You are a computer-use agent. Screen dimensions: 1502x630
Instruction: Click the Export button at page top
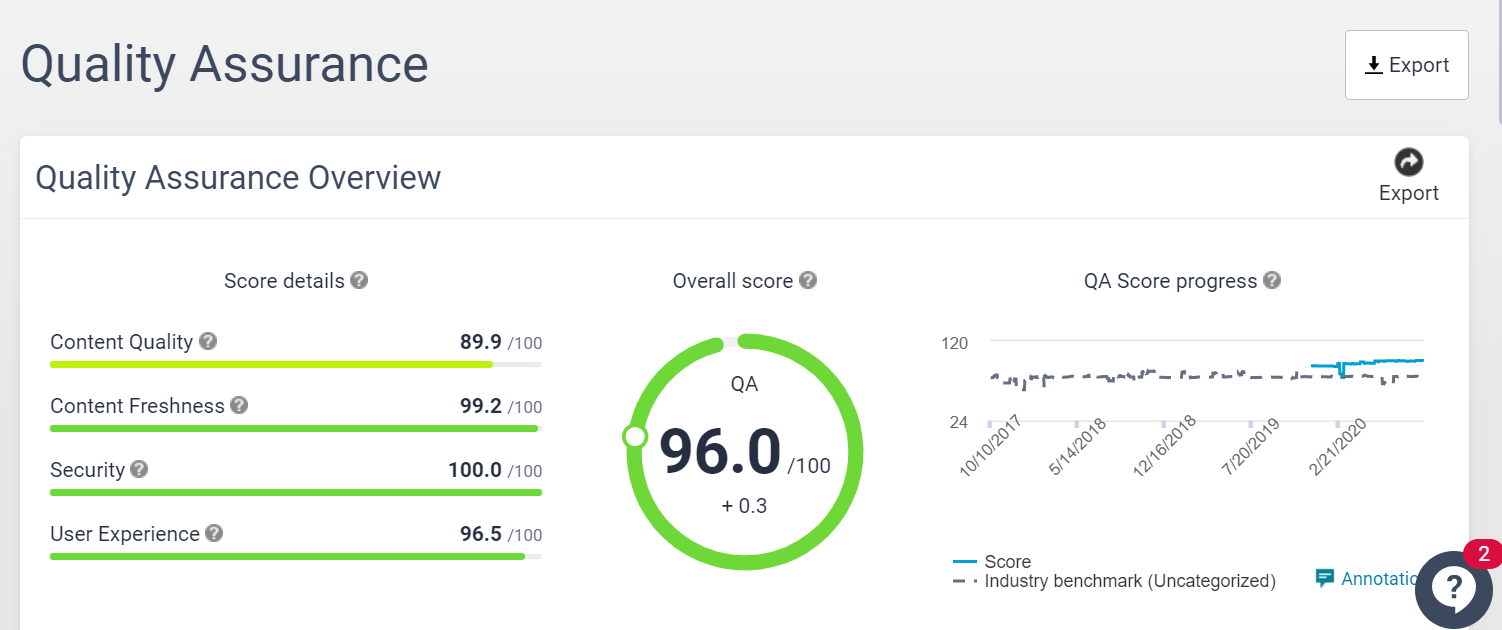[x=1406, y=65]
